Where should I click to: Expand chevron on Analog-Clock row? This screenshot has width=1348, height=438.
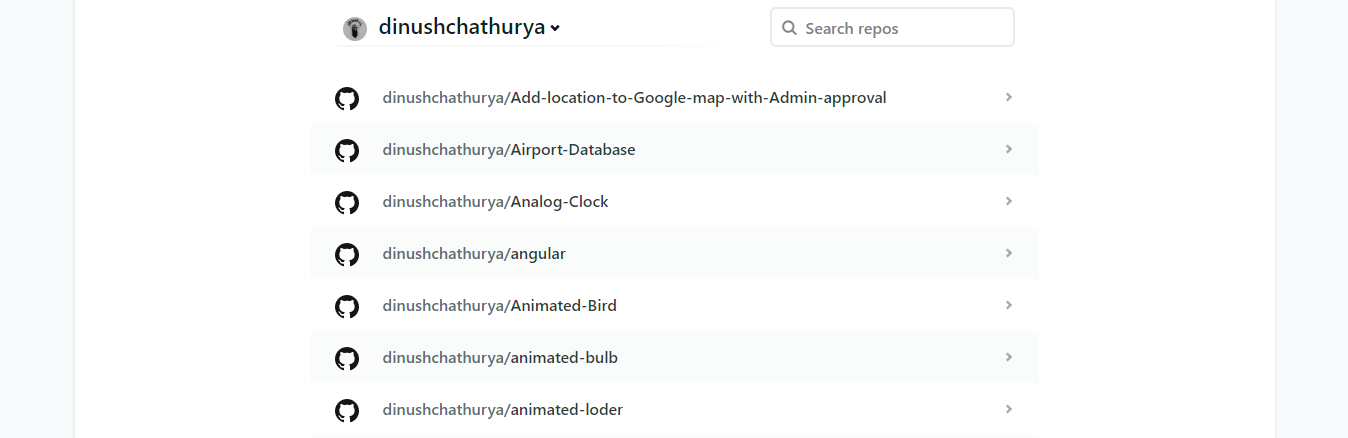click(x=1009, y=201)
